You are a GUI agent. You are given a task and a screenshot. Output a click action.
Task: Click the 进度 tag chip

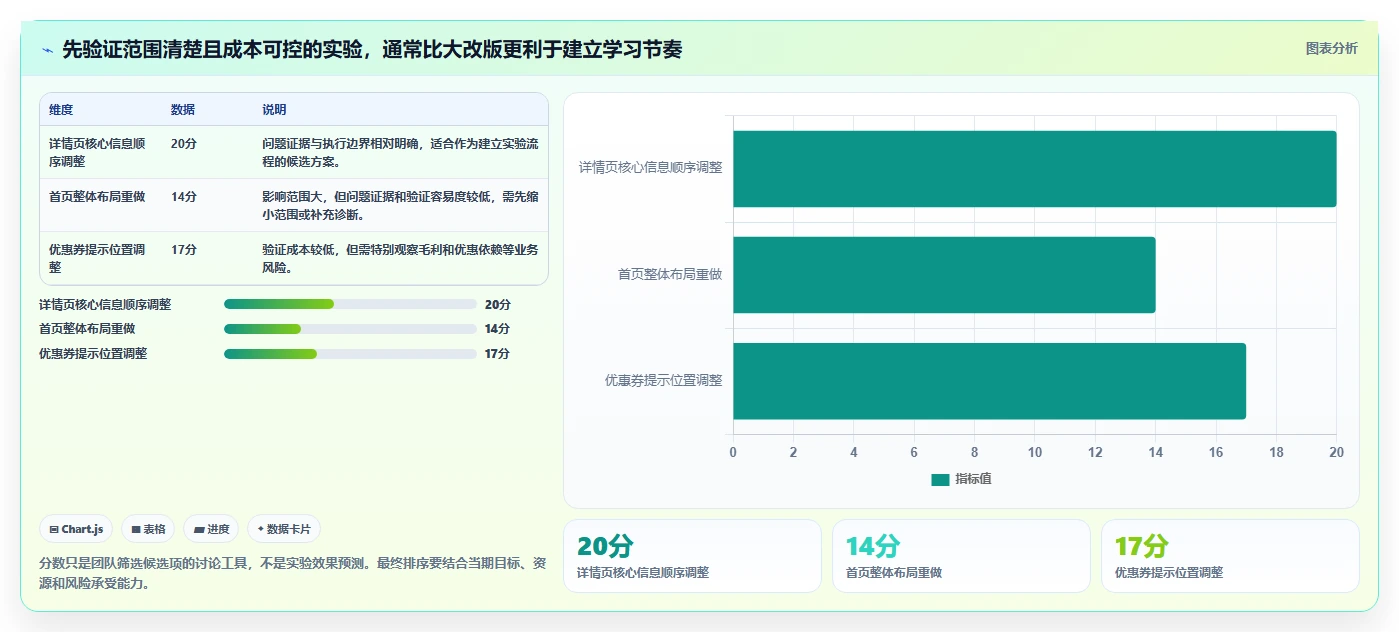(x=211, y=529)
